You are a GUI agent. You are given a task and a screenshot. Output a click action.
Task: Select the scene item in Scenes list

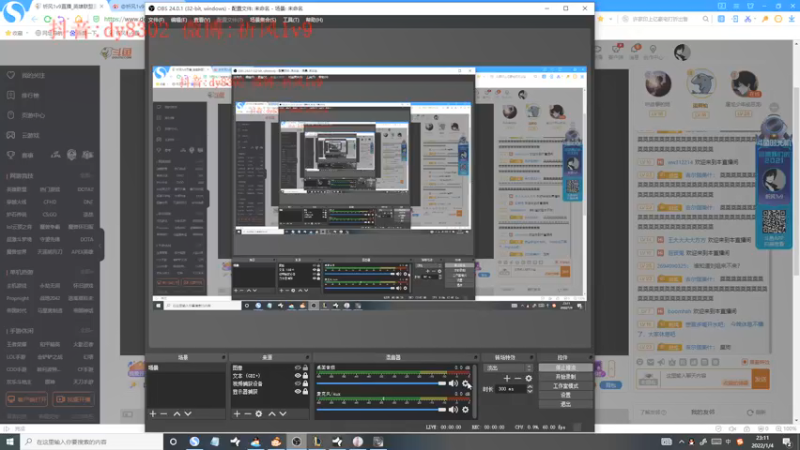[186, 367]
